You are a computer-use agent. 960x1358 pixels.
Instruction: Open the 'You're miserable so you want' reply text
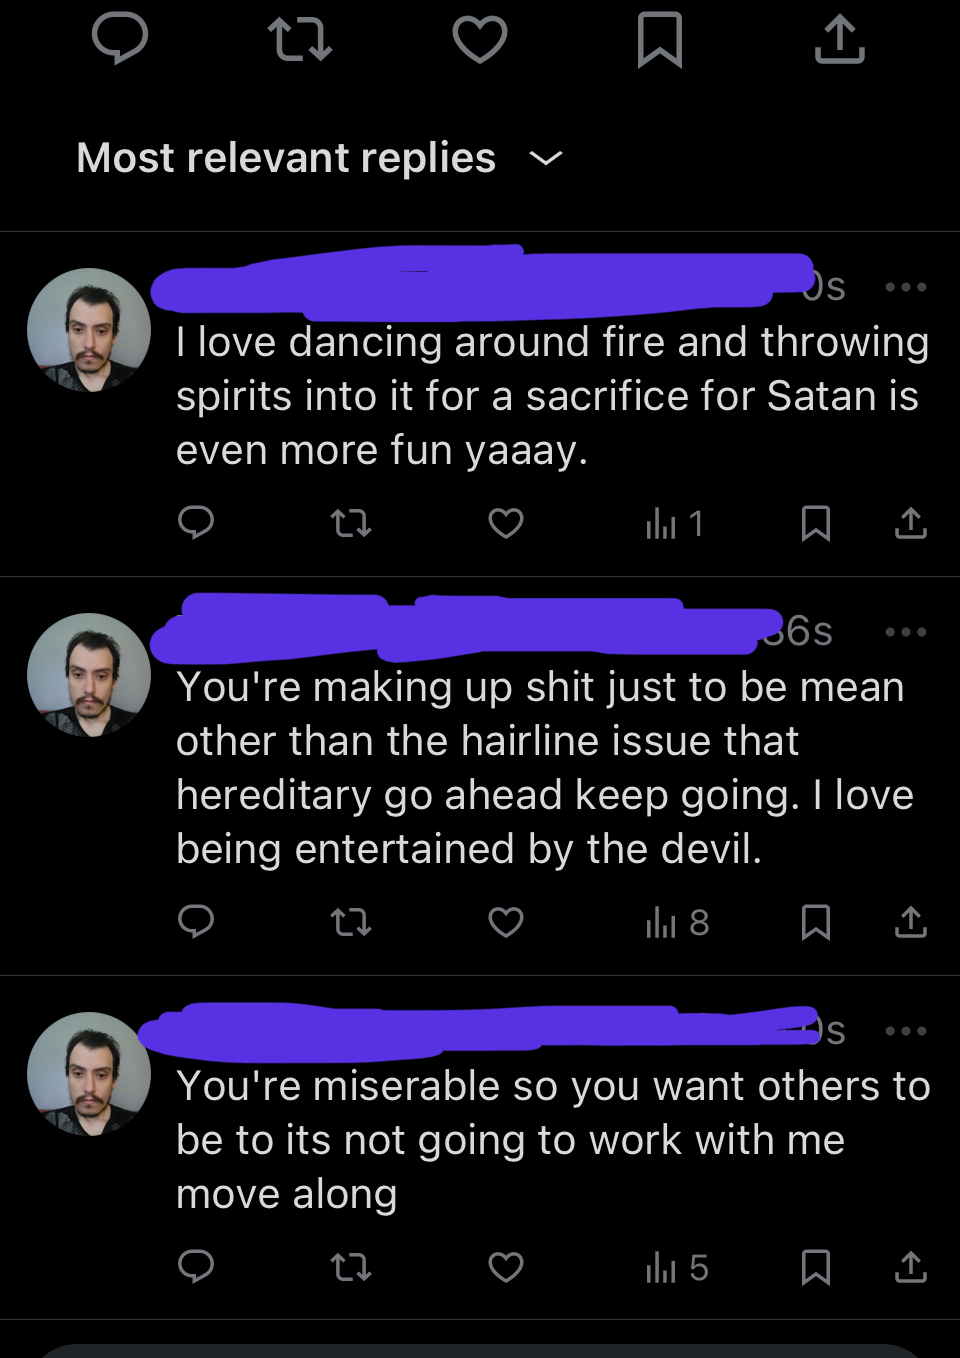(x=552, y=1140)
